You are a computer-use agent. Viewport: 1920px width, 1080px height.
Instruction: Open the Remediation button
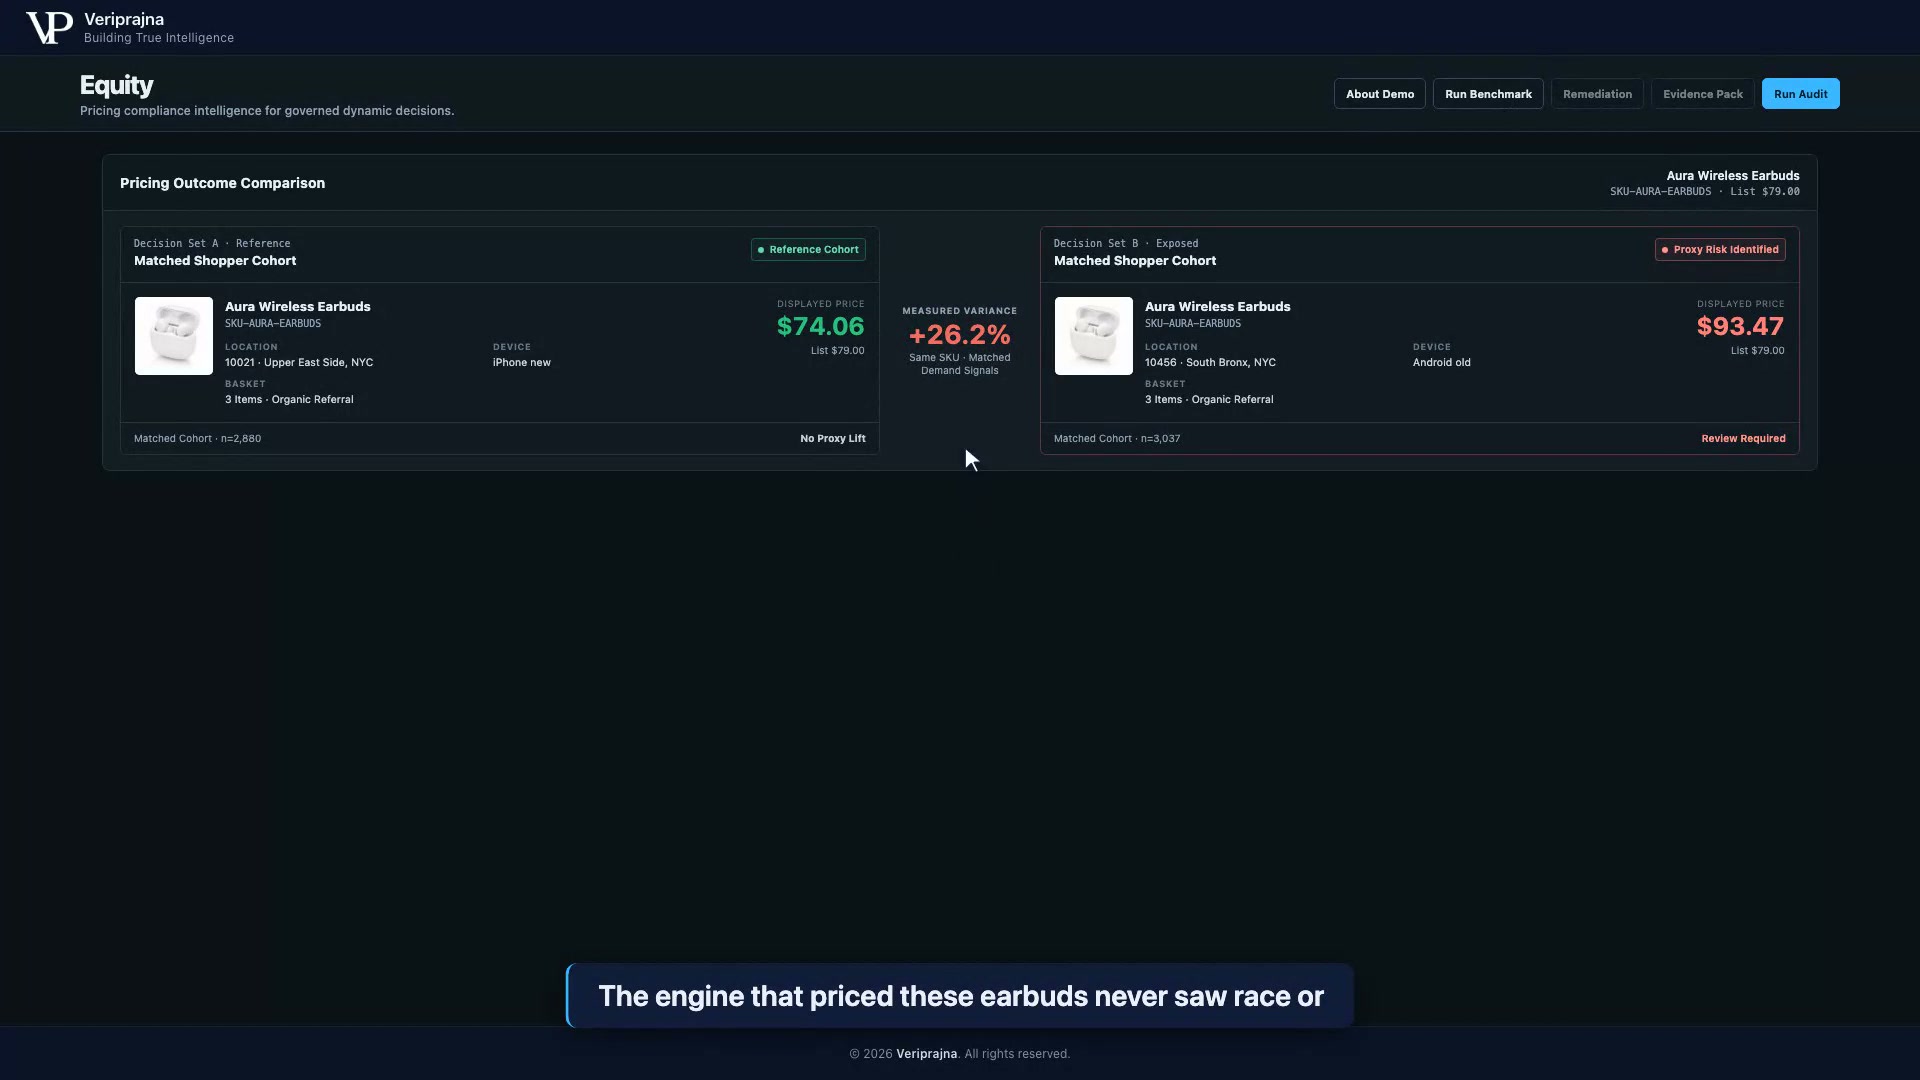[1597, 94]
